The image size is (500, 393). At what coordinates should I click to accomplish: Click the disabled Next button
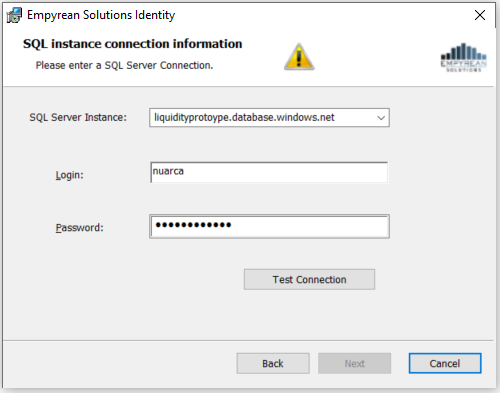pyautogui.click(x=354, y=363)
